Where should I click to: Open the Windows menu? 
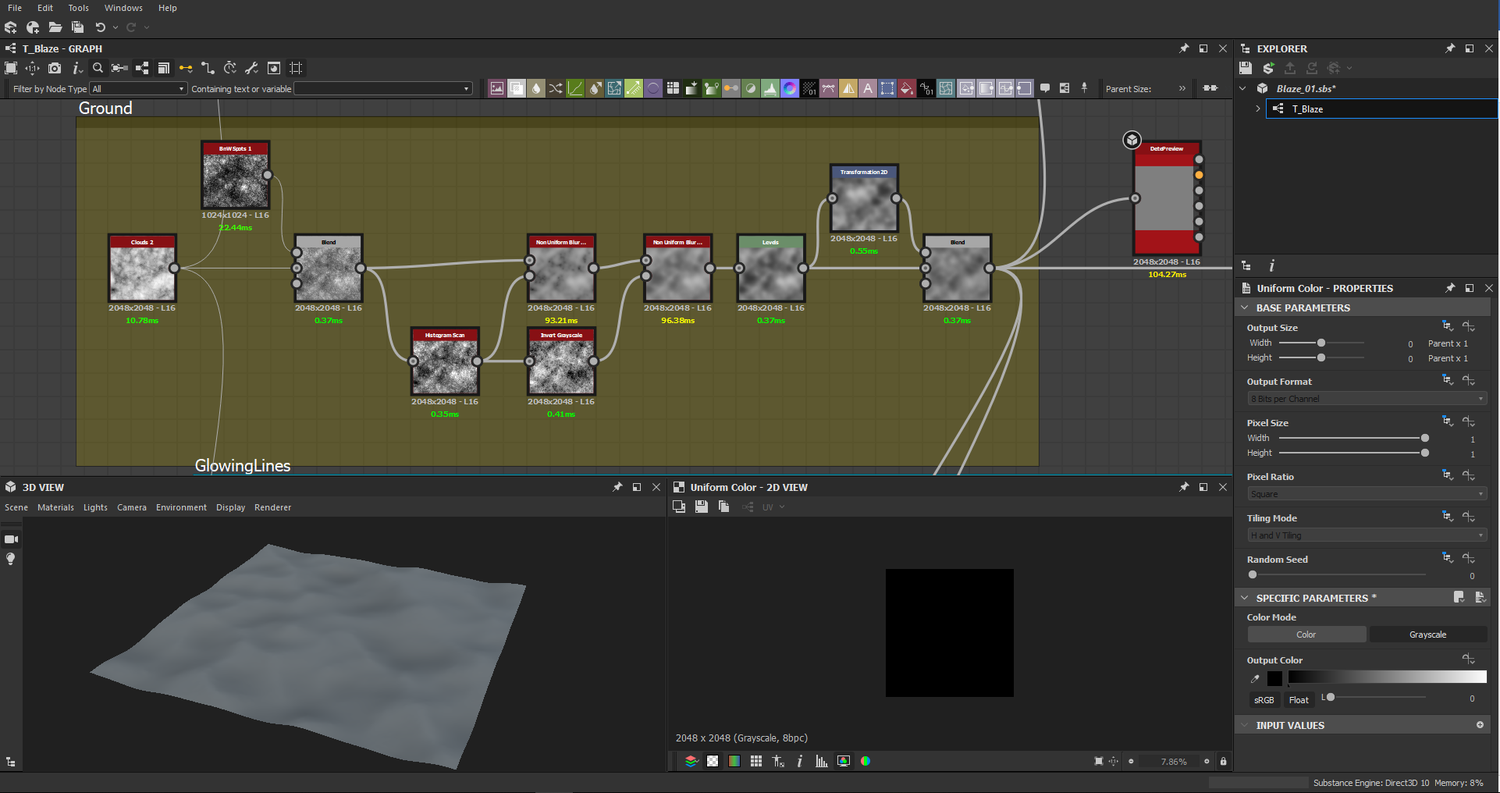tap(123, 8)
